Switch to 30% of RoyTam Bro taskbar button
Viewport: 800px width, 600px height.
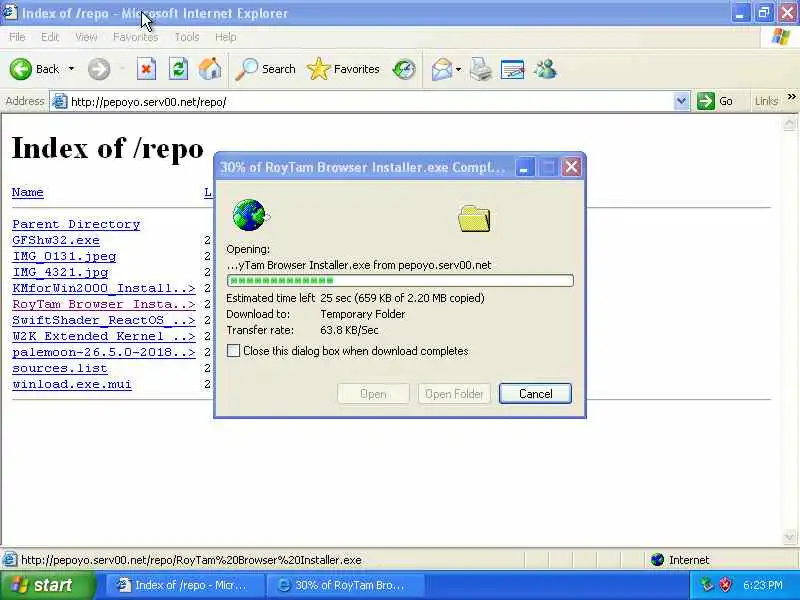click(345, 585)
